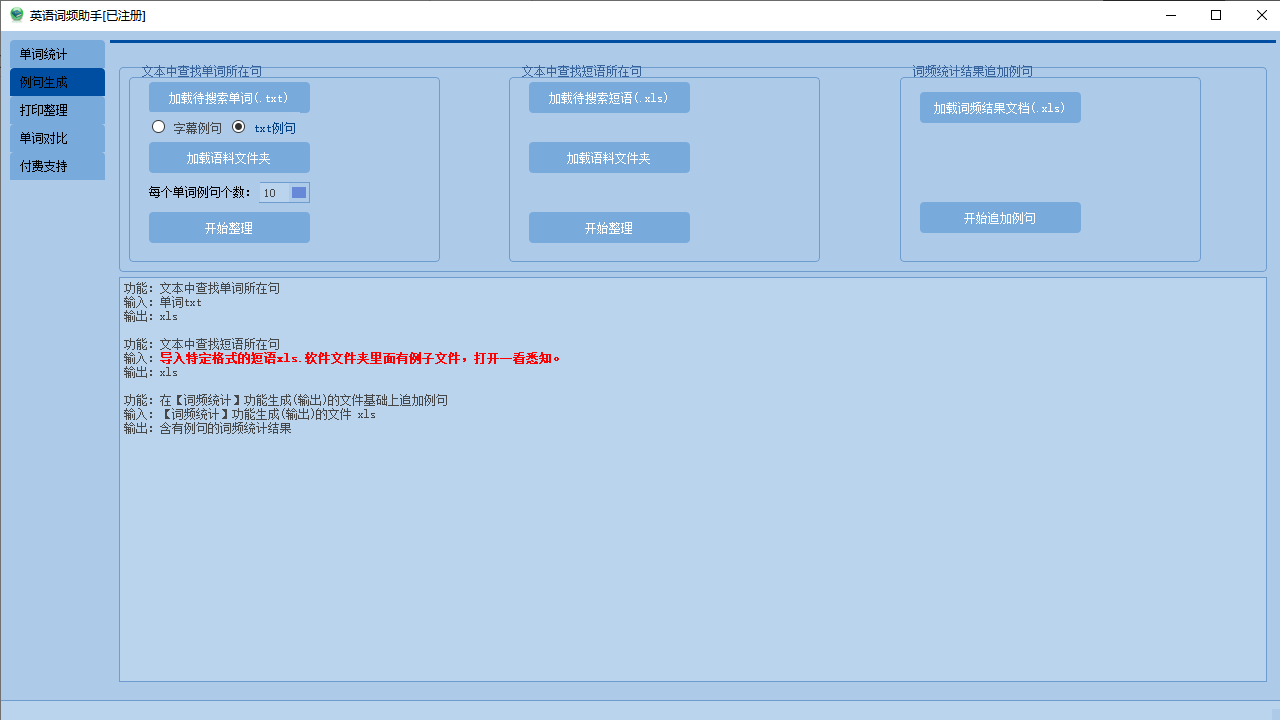Switch to the 单词统计 tab
The width and height of the screenshot is (1280, 720).
pyautogui.click(x=57, y=54)
